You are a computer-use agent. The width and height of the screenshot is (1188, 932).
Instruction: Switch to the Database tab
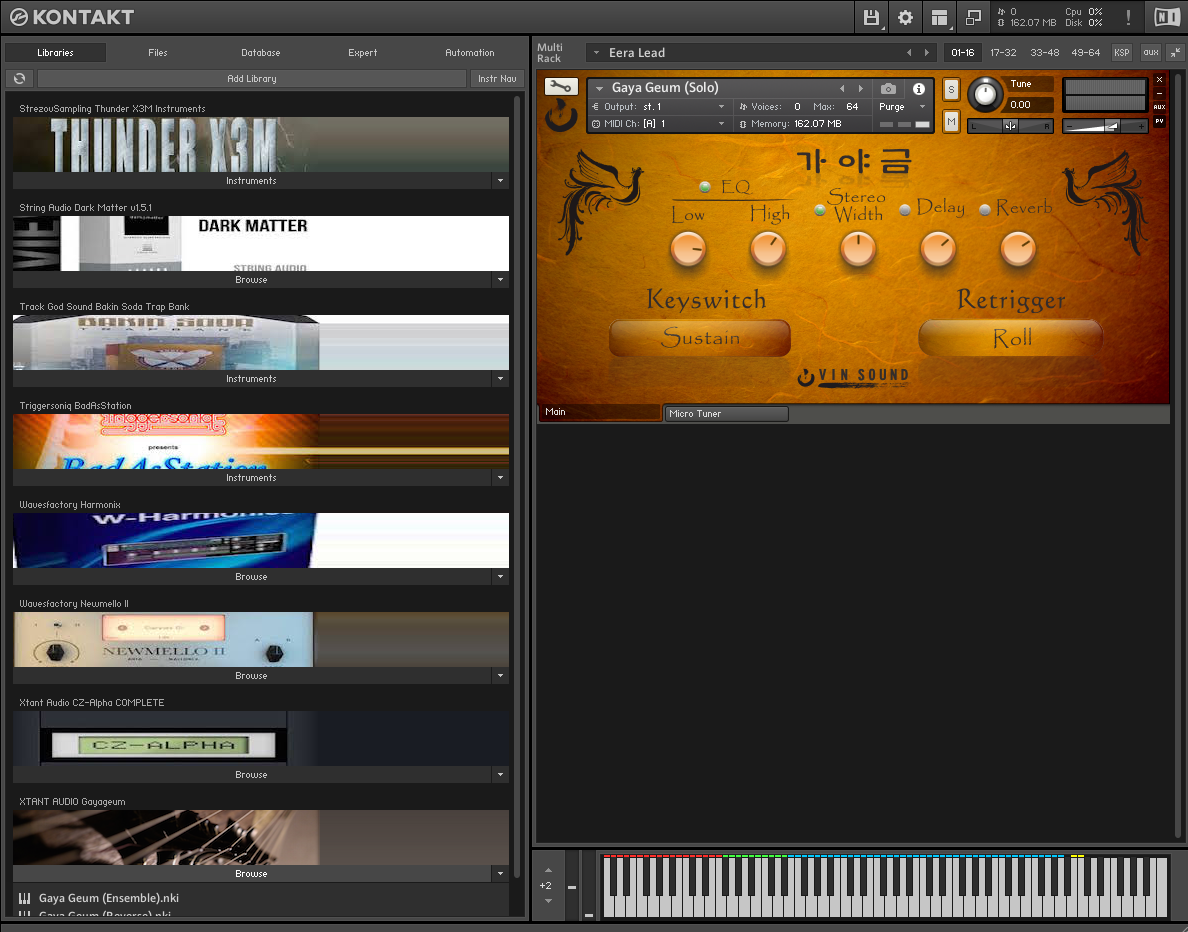click(261, 52)
